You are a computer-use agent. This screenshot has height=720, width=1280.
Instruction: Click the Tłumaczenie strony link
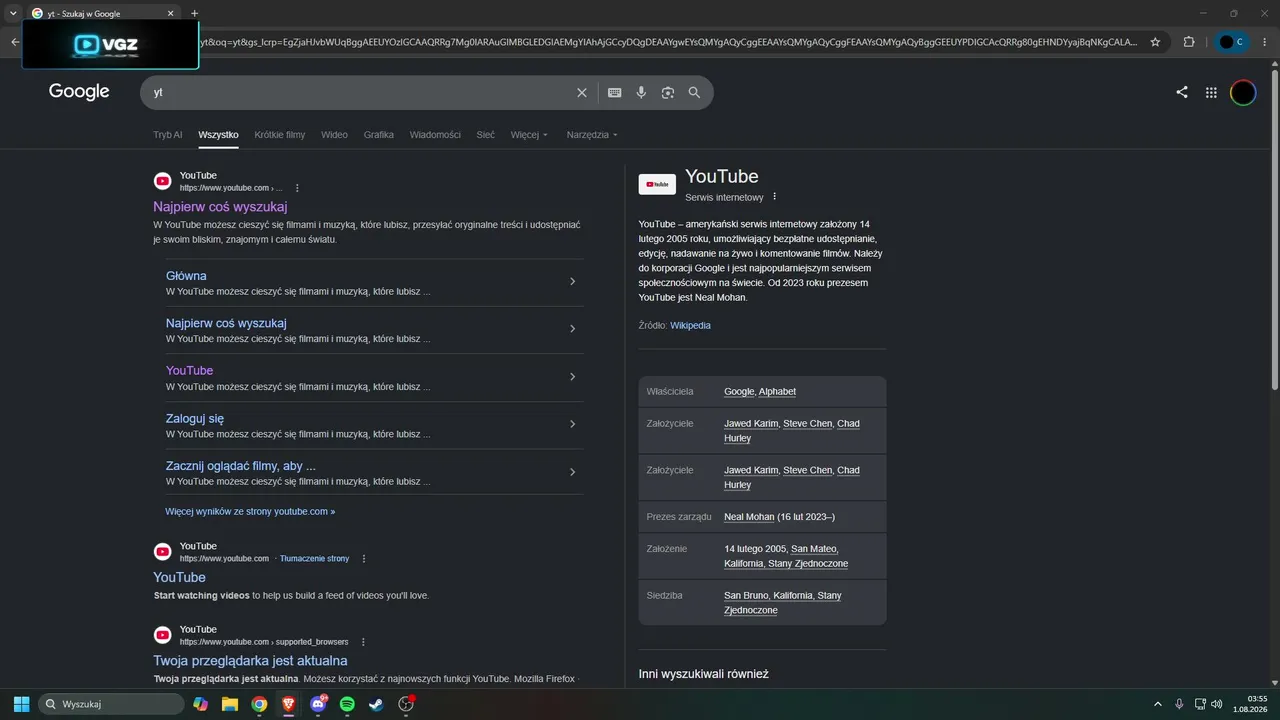pos(315,559)
